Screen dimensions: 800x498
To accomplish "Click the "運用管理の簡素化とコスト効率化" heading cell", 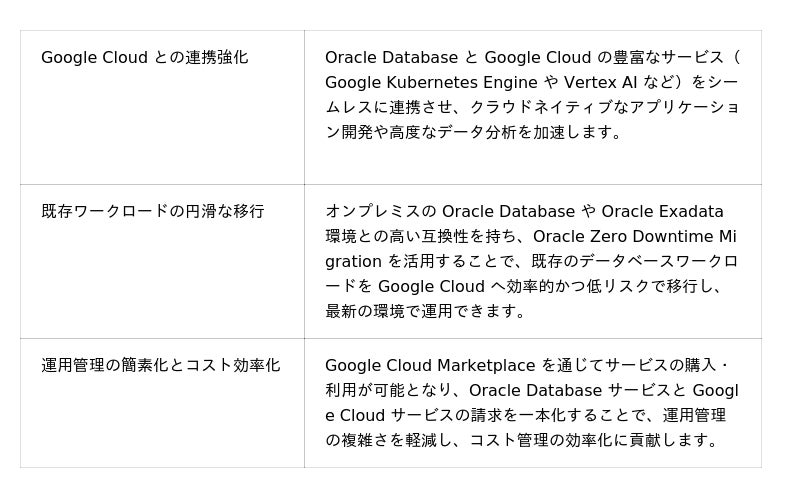I will (160, 366).
